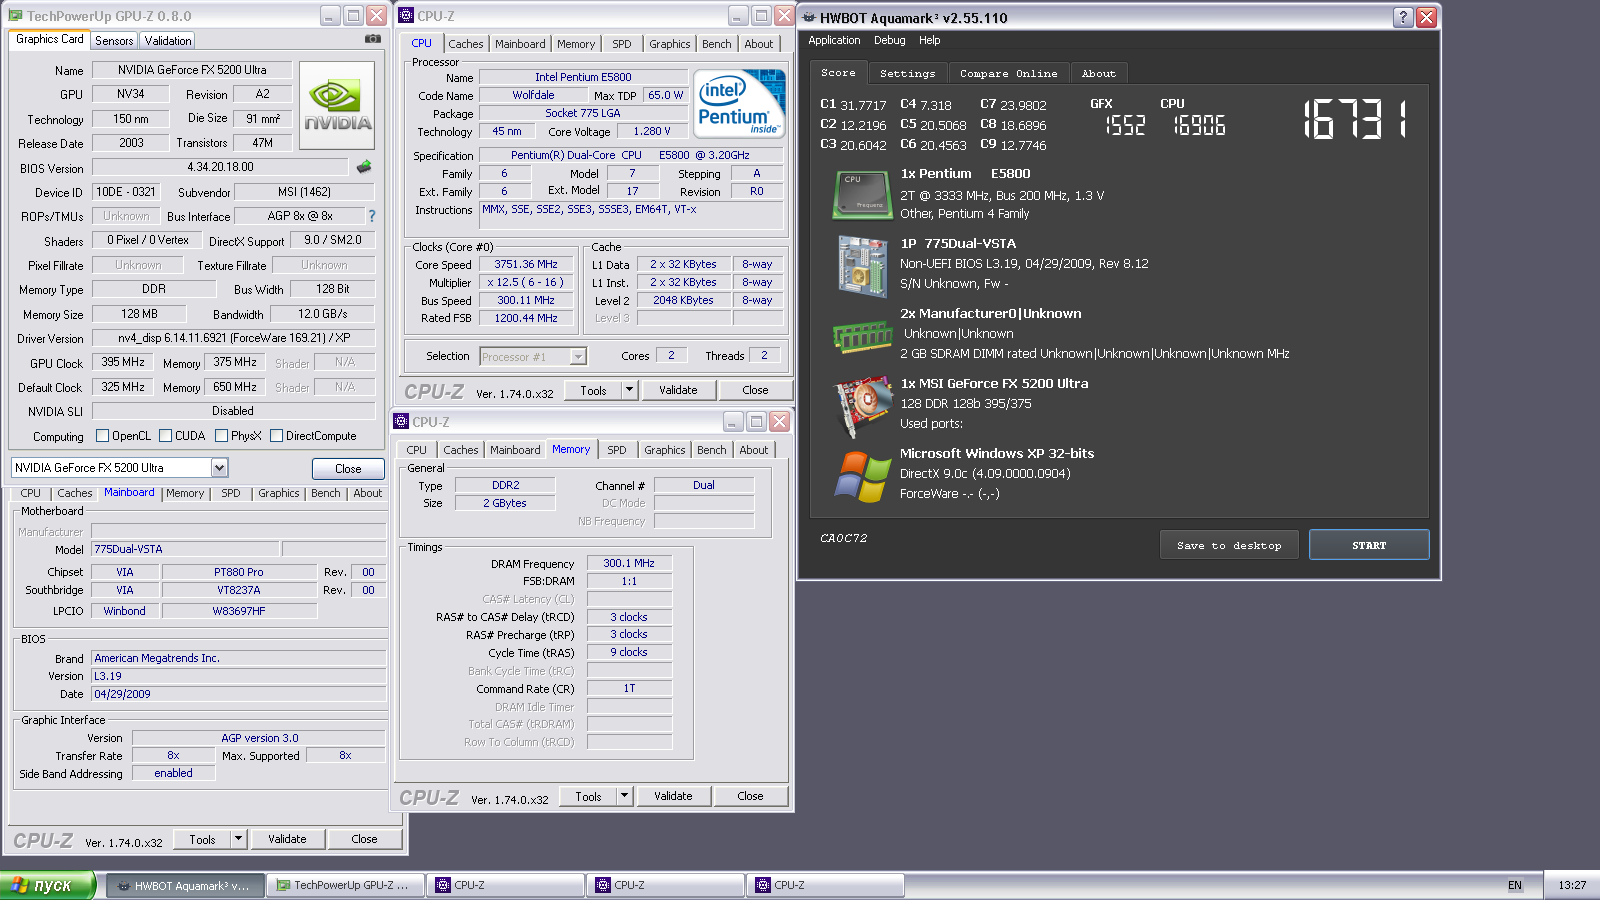
Task: Click the taskbar clock showing 13:27
Action: click(x=1572, y=885)
